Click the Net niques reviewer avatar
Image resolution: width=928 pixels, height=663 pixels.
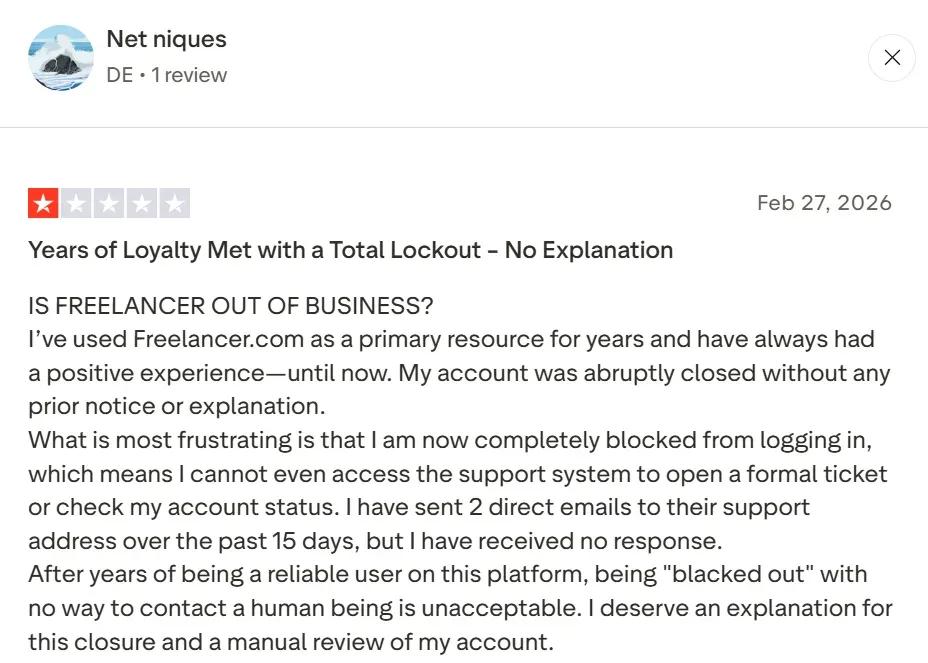[61, 58]
